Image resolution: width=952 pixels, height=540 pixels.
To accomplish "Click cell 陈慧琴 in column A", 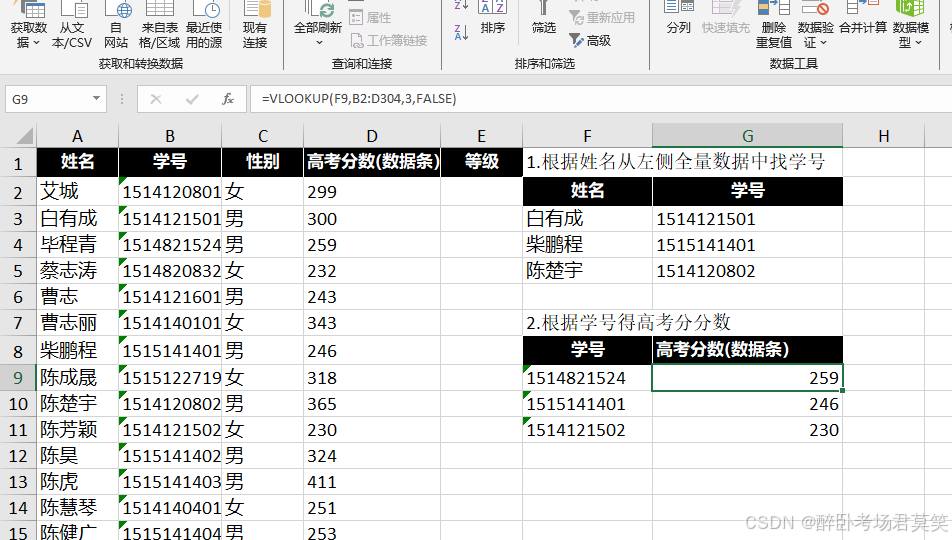I will click(x=77, y=508).
